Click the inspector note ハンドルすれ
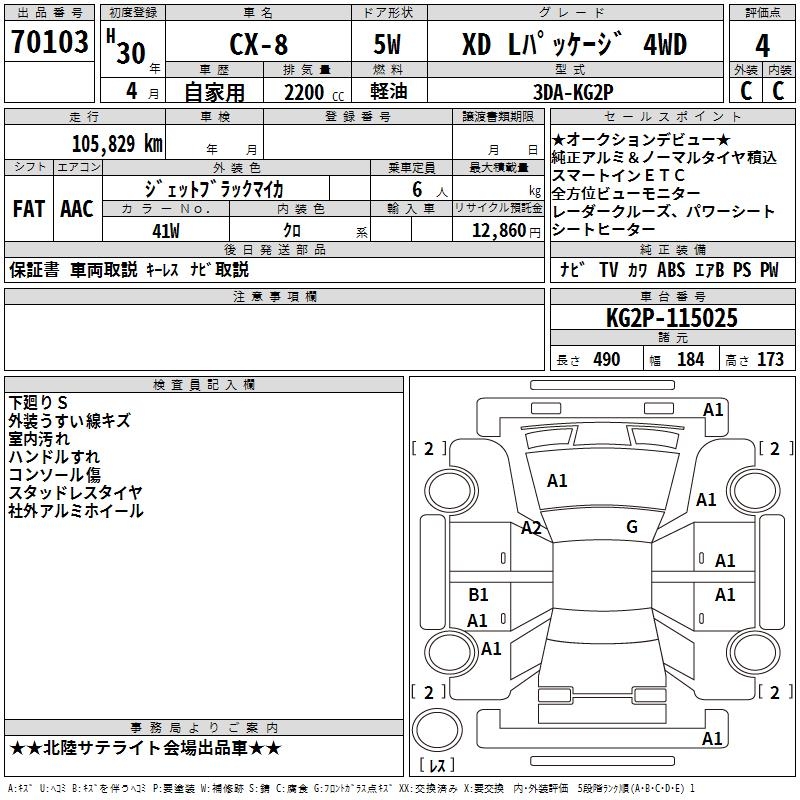This screenshot has width=800, height=800. [54, 456]
